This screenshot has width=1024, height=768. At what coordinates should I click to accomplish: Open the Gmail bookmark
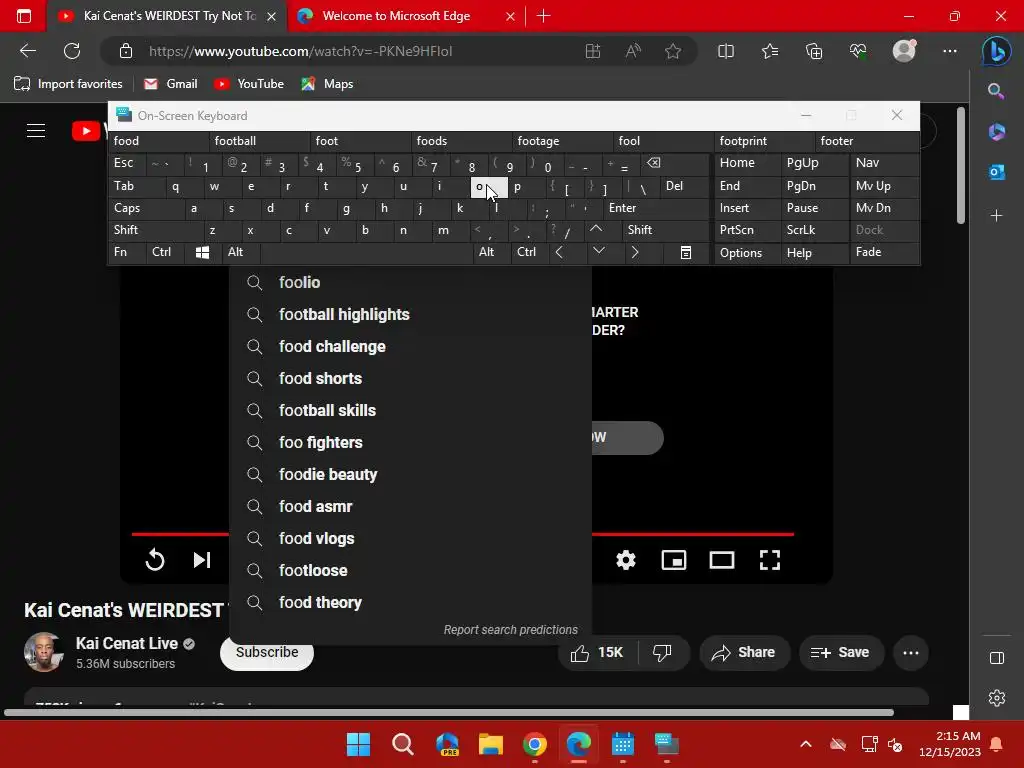pos(170,84)
